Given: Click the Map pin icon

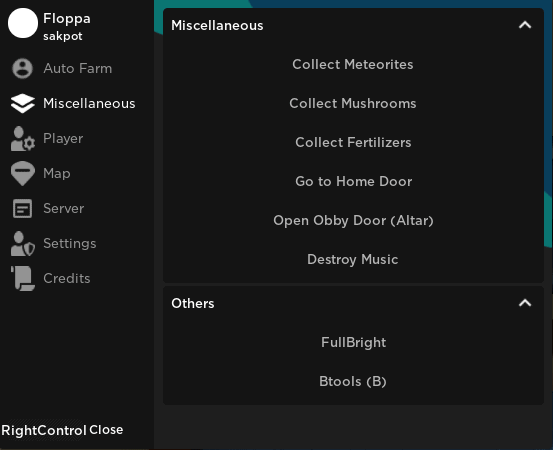Looking at the screenshot, I should 23,174.
